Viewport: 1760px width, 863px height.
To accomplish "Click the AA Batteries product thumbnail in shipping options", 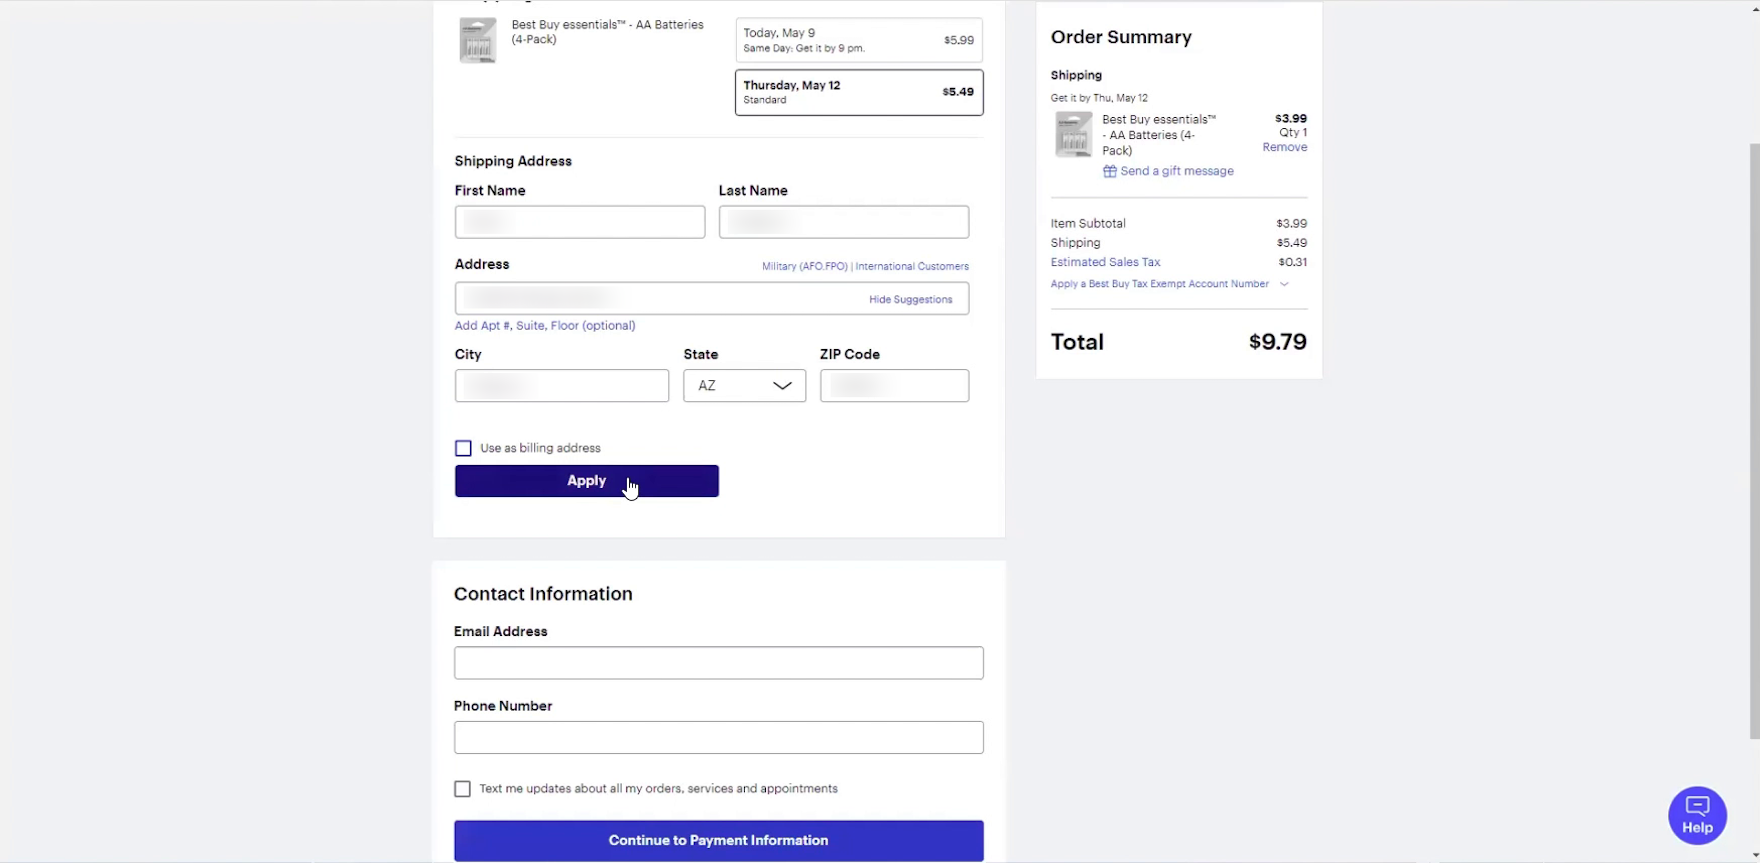I will point(477,41).
